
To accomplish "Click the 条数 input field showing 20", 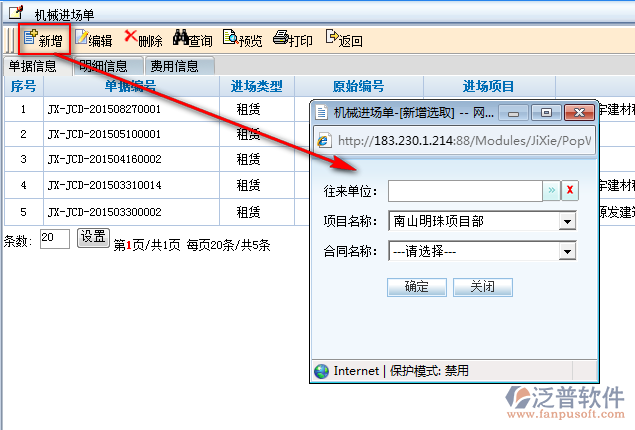I will tap(55, 238).
